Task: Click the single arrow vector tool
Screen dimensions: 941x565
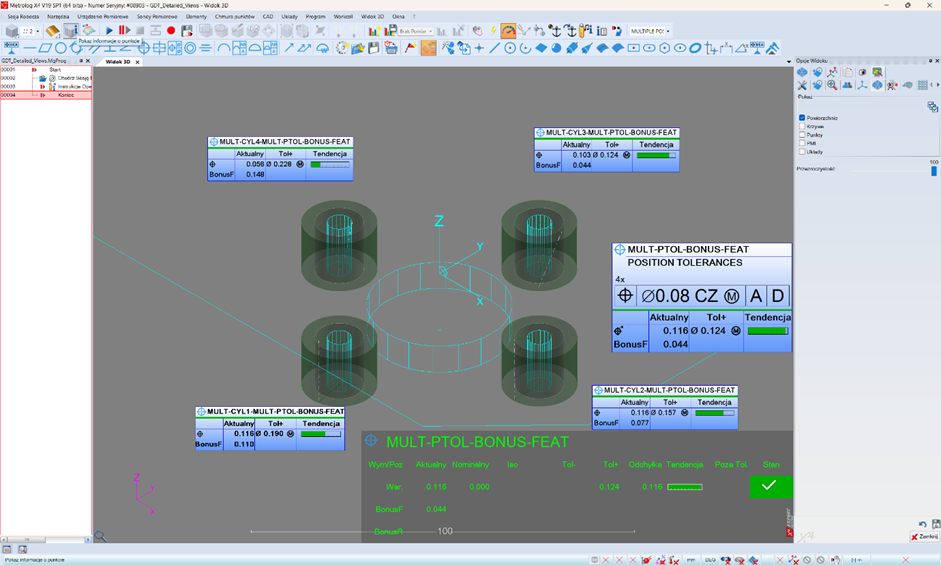Action: pos(289,48)
